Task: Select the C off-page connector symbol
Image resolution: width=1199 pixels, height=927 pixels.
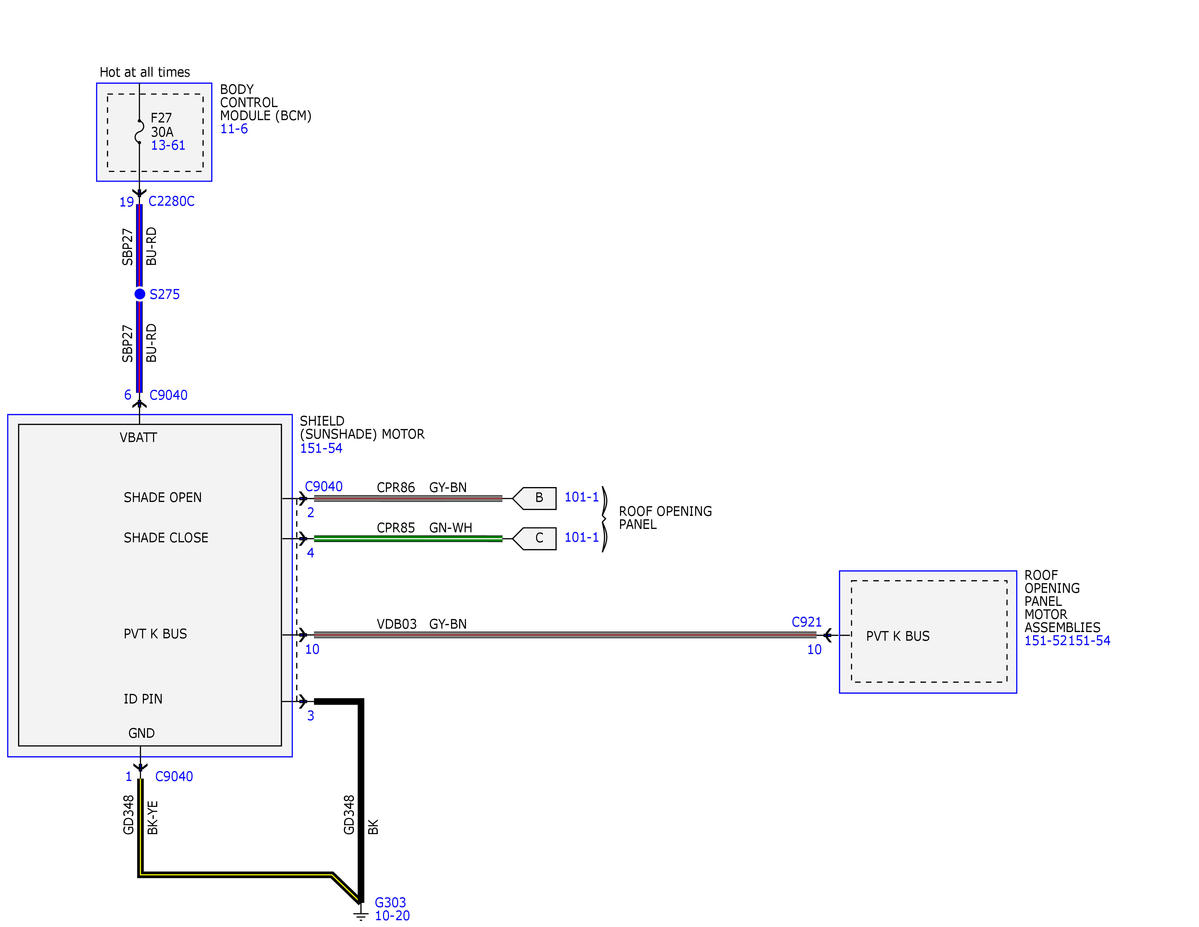Action: [x=535, y=538]
